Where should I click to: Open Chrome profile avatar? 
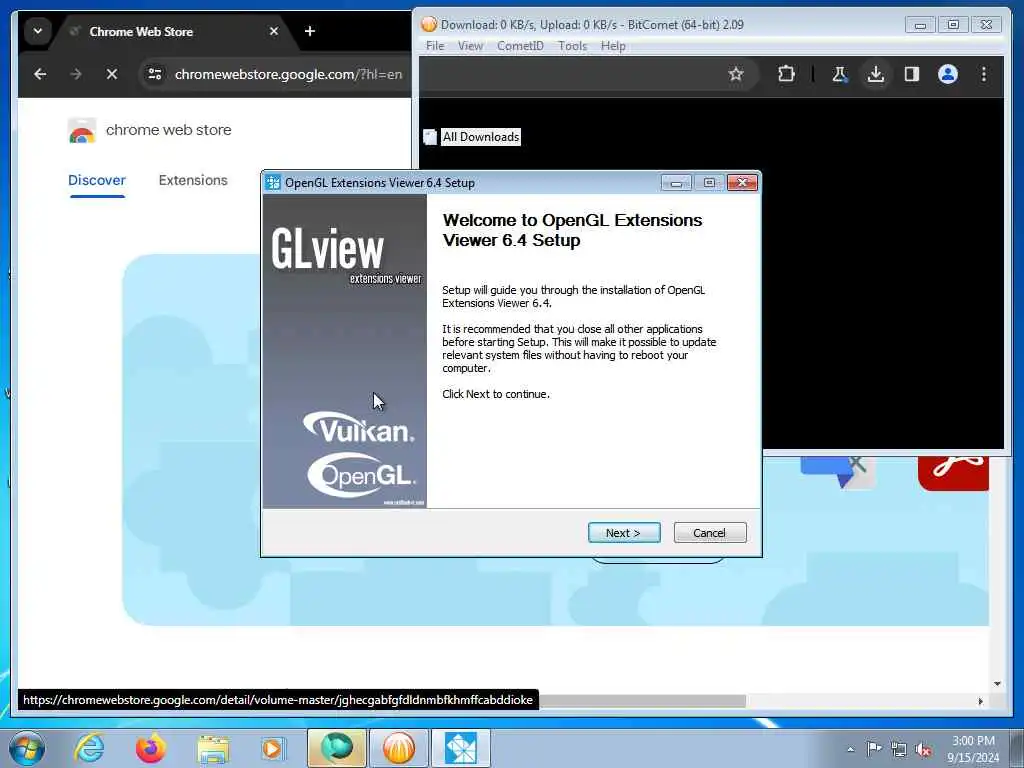948,74
